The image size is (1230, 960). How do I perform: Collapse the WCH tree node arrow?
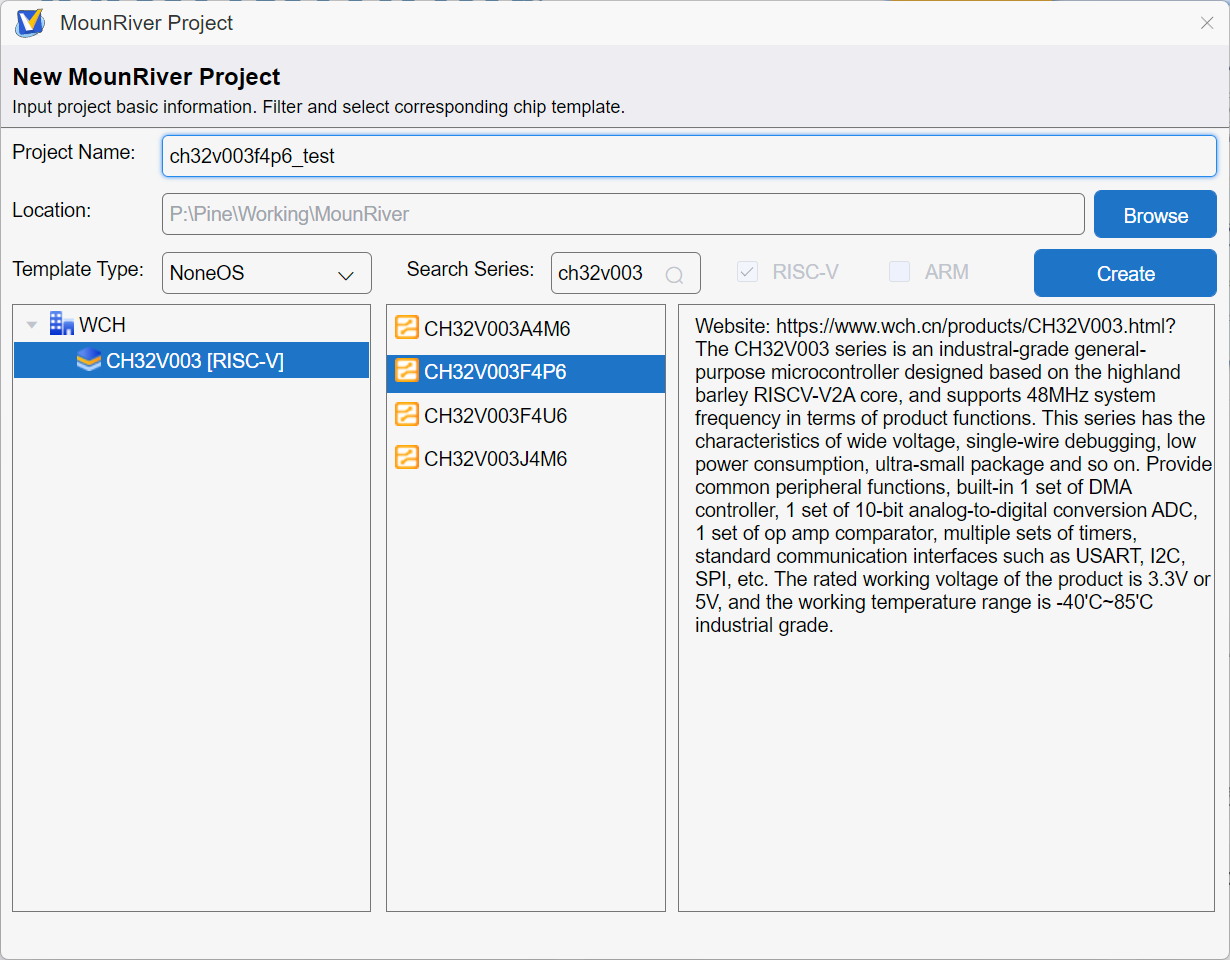[32, 325]
